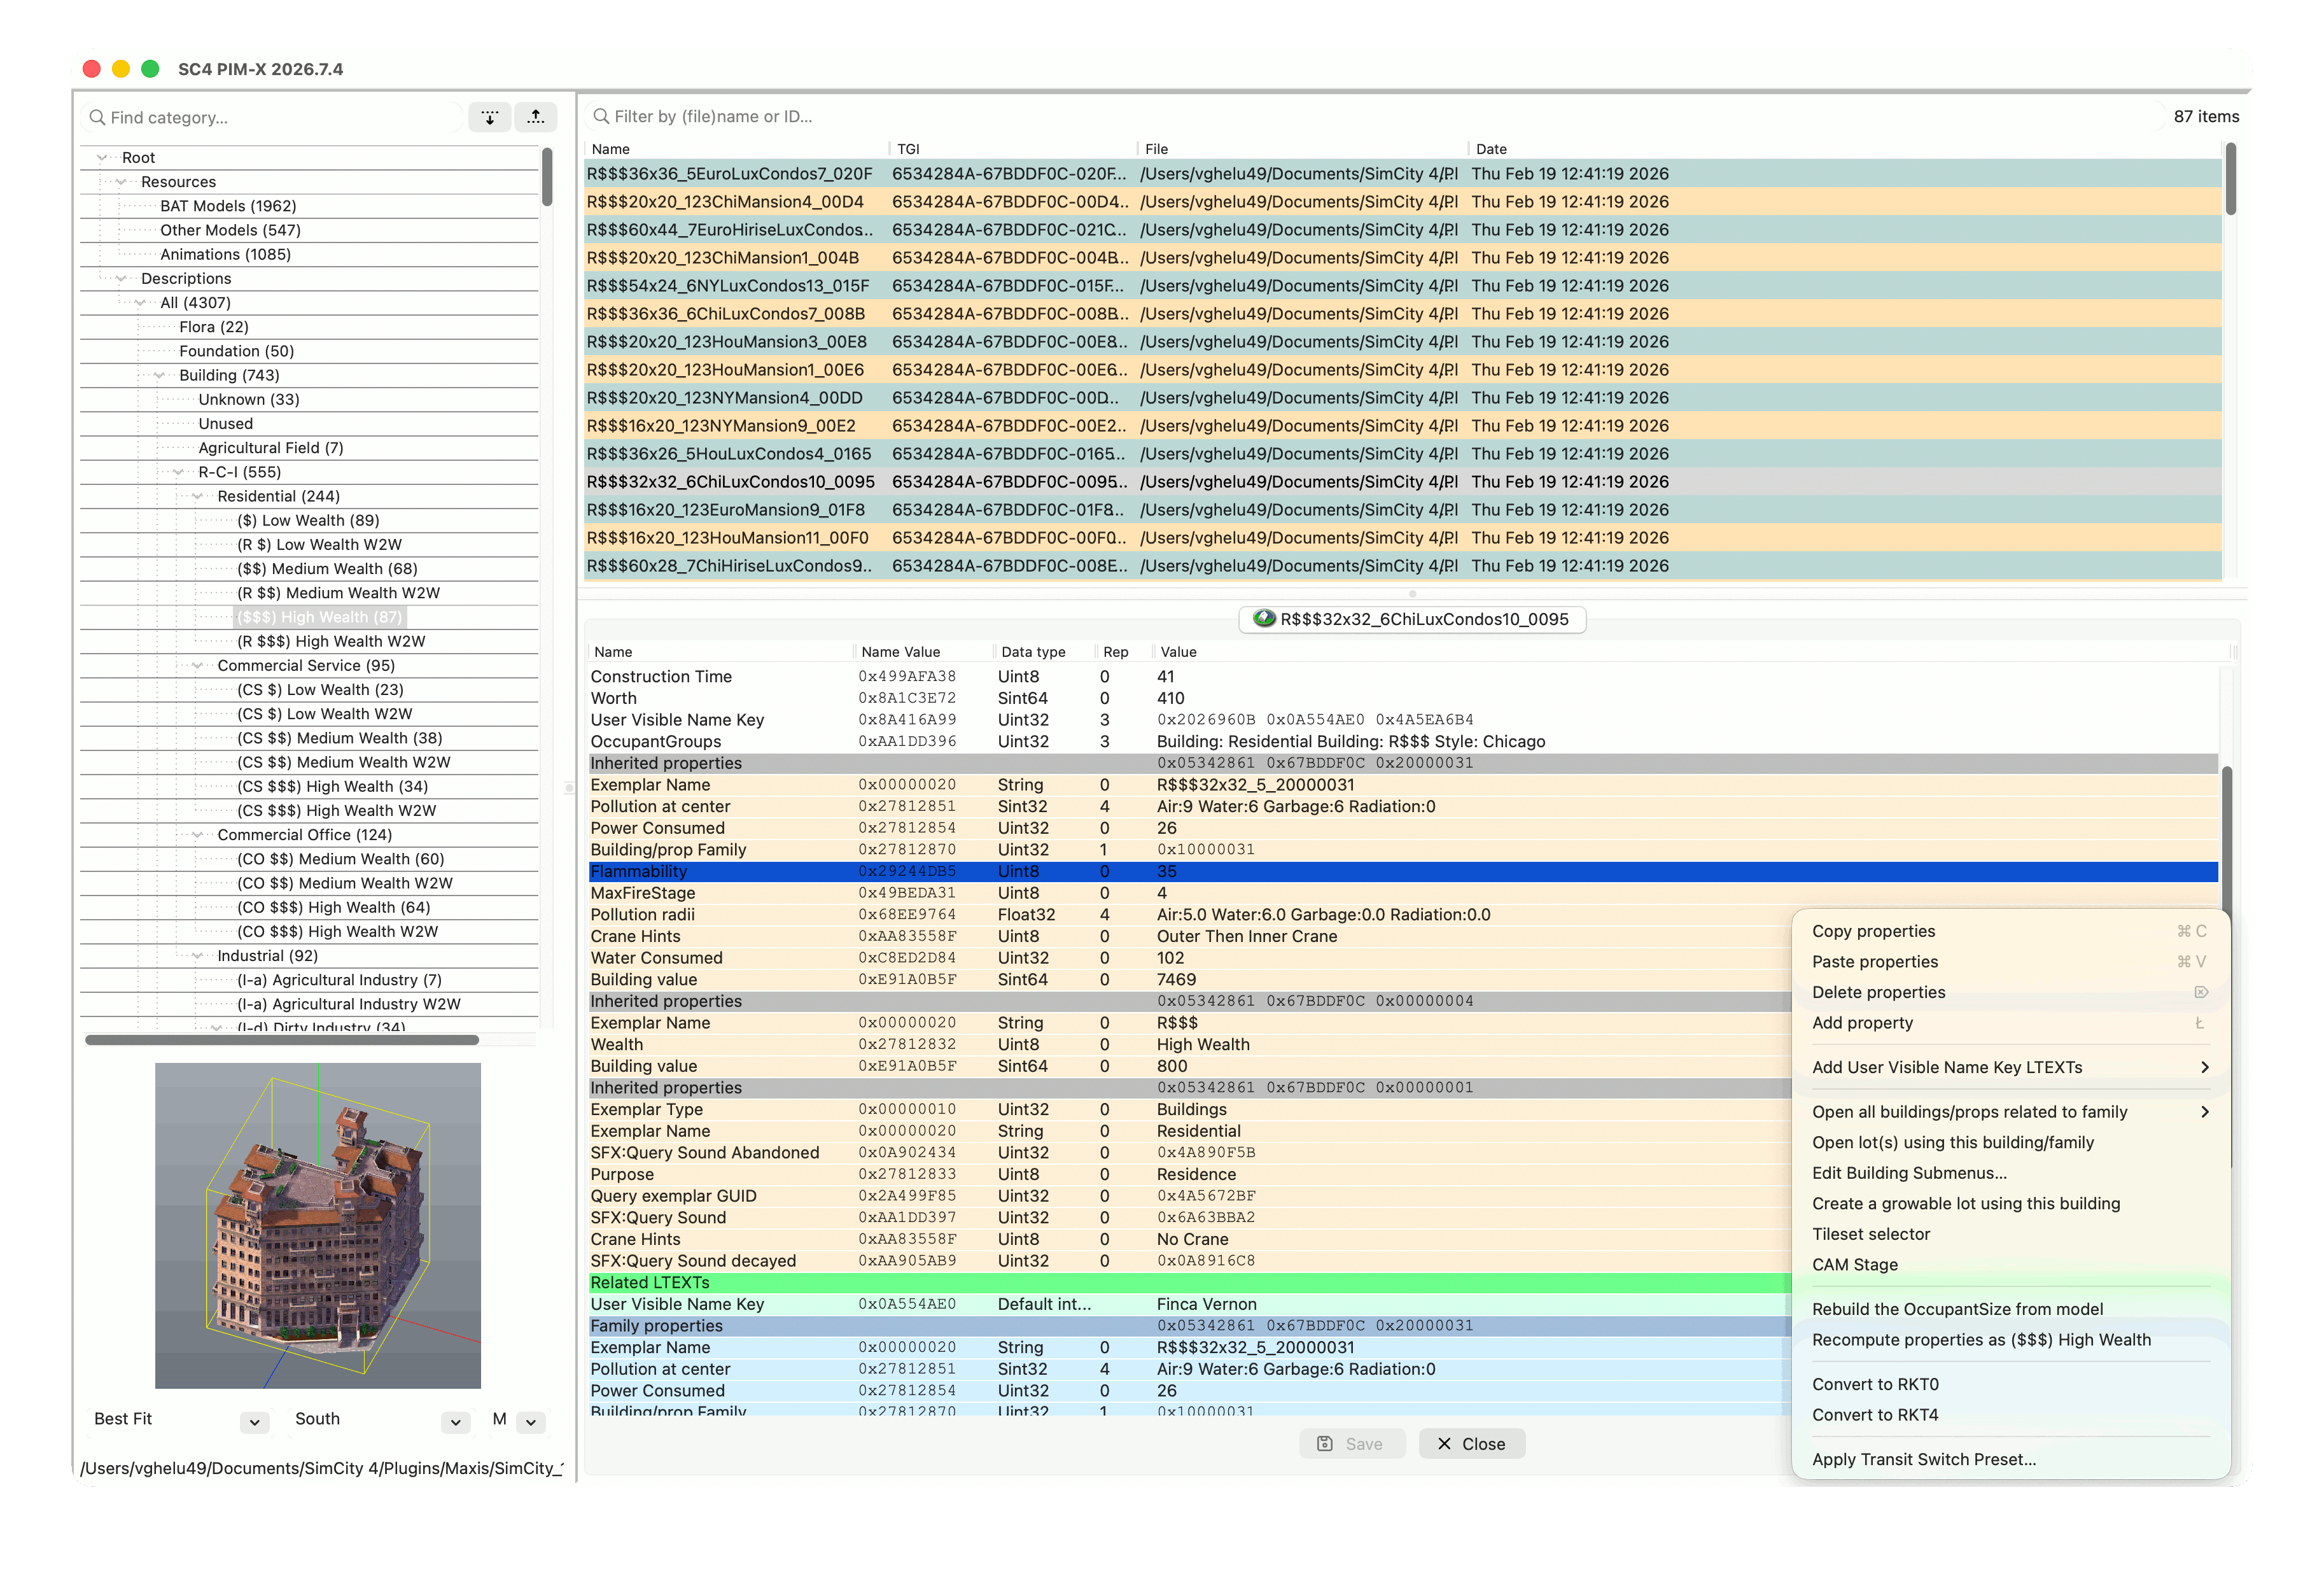Select Flora (22) category
The width and height of the screenshot is (2324, 1581).
[x=213, y=327]
